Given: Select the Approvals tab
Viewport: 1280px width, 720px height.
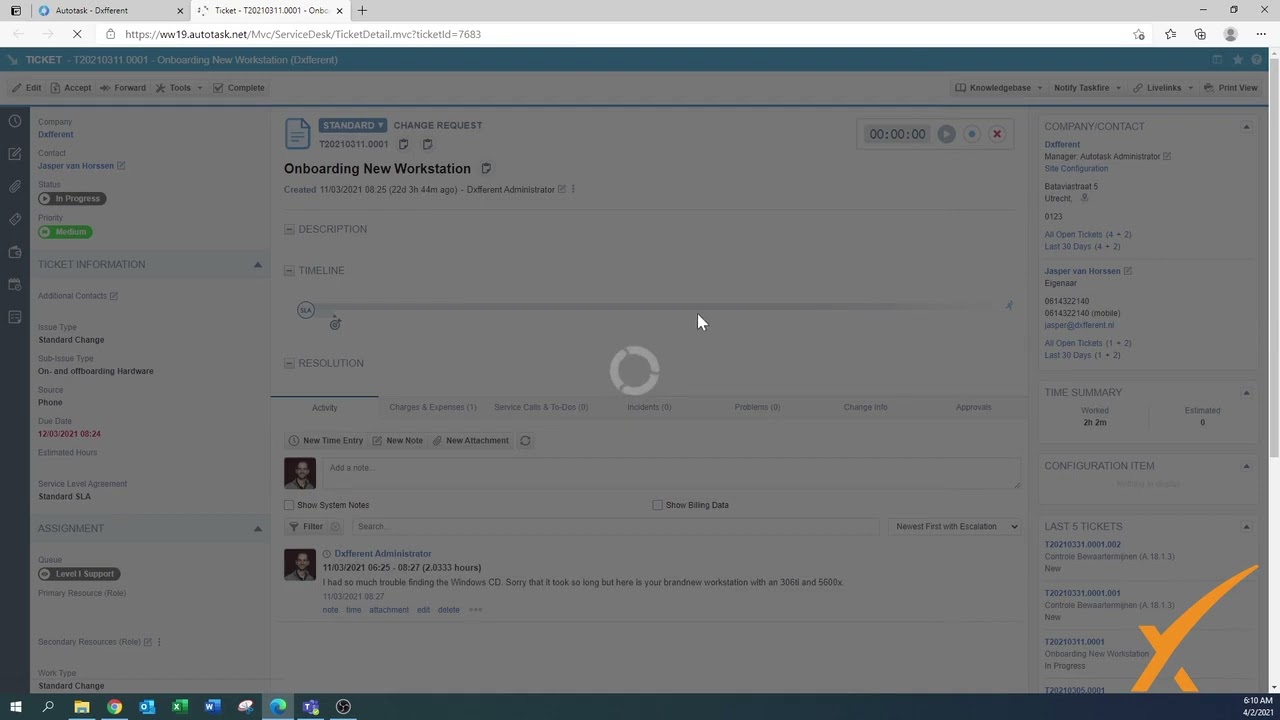Looking at the screenshot, I should click(x=973, y=407).
